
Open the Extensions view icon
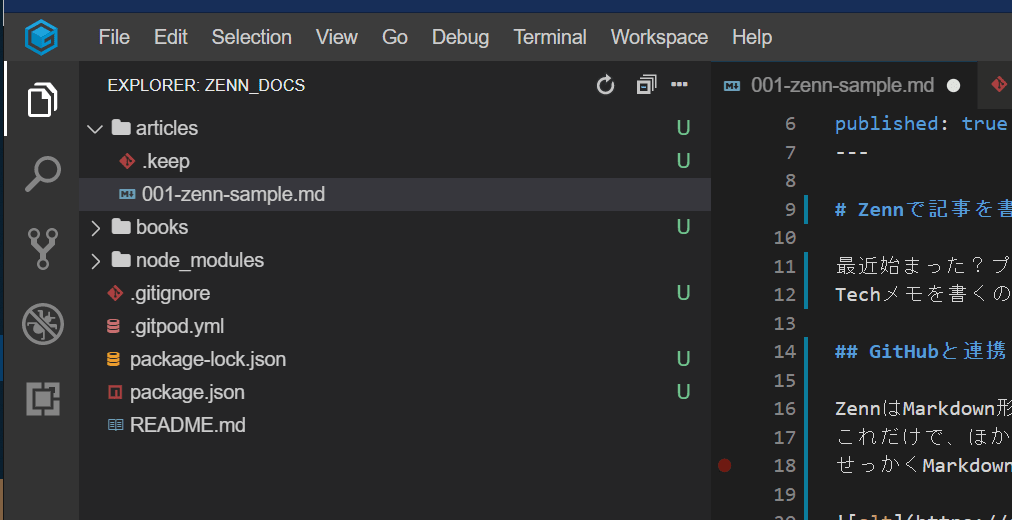[42, 398]
